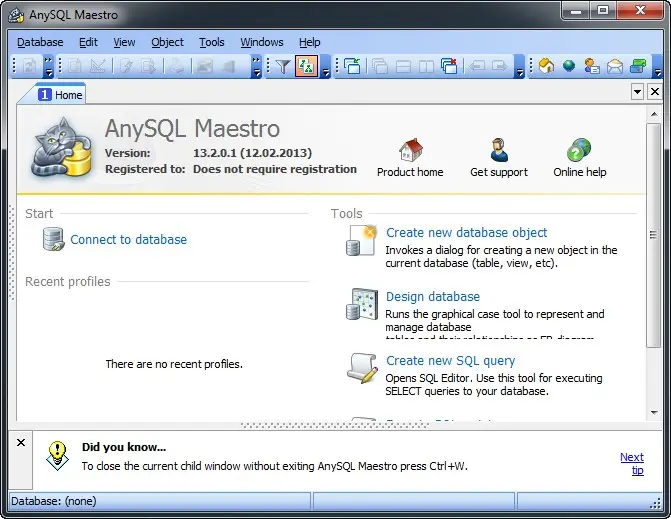Screen dimensions: 671x519
Task: Open Product home via the house icon
Action: click(411, 150)
